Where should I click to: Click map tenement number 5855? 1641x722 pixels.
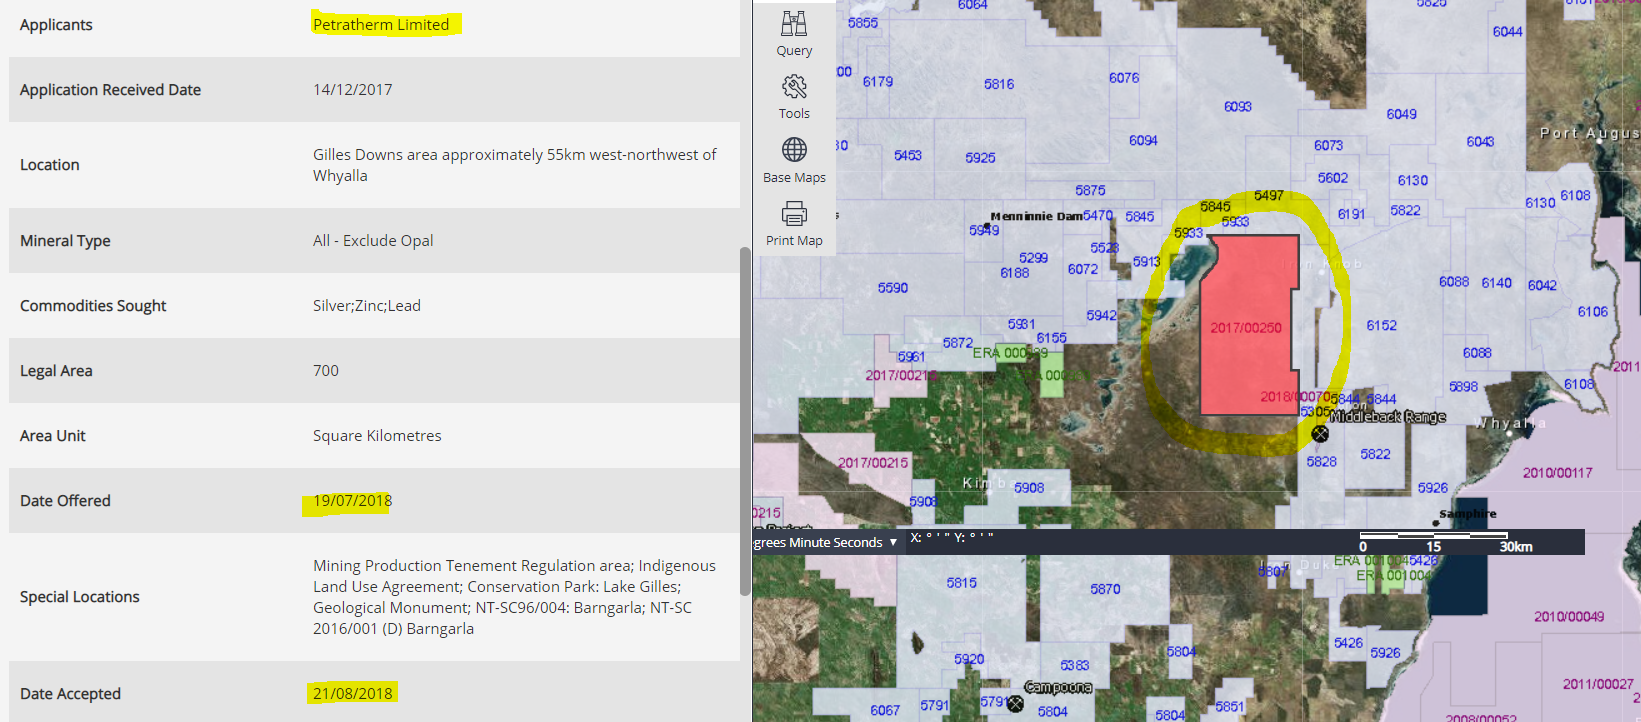(863, 23)
